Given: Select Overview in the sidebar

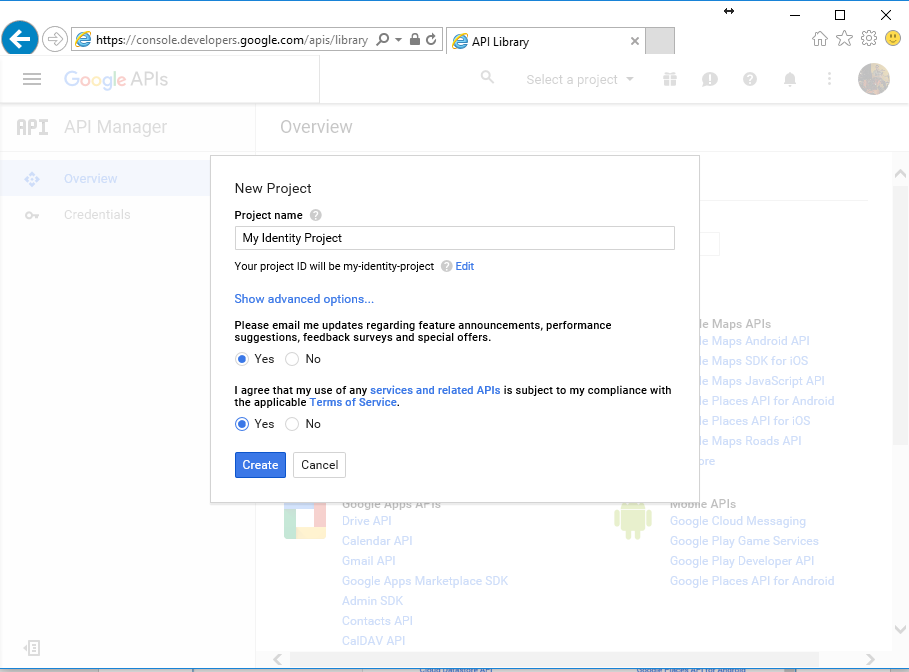Looking at the screenshot, I should pyautogui.click(x=105, y=179).
